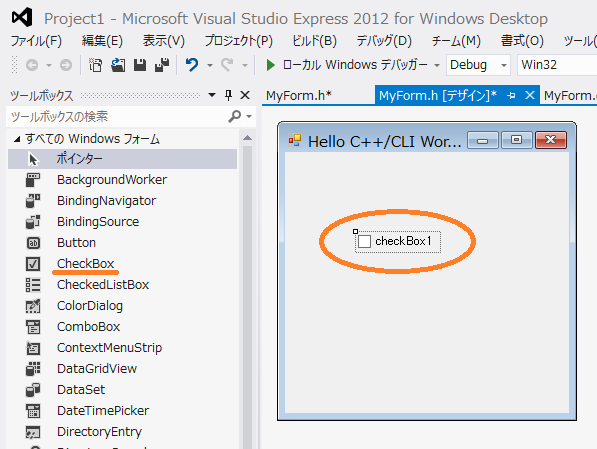Click the toolbox scrollbar up arrow
Image resolution: width=597 pixels, height=449 pixels.
(x=247, y=138)
